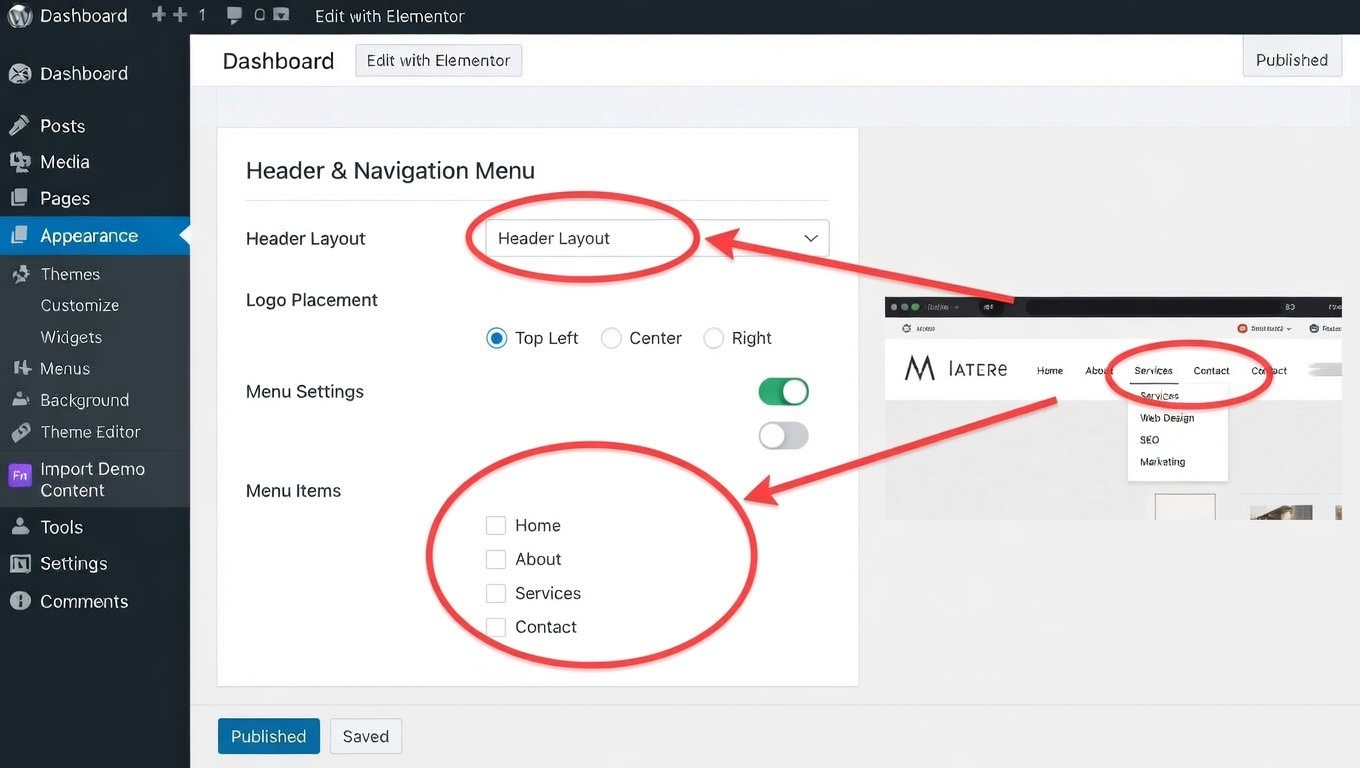Image resolution: width=1360 pixels, height=768 pixels.
Task: Open Customize in the Appearance submenu
Action: (x=80, y=305)
